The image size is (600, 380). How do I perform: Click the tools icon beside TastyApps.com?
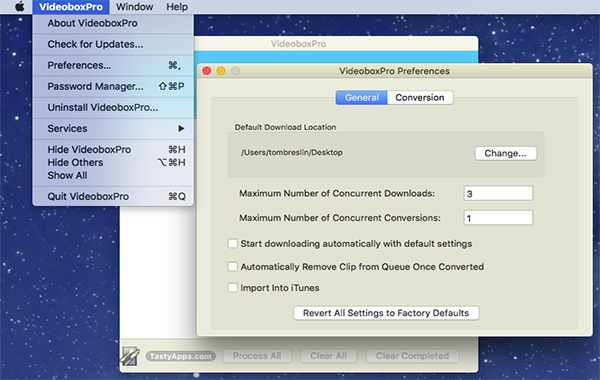(x=130, y=356)
